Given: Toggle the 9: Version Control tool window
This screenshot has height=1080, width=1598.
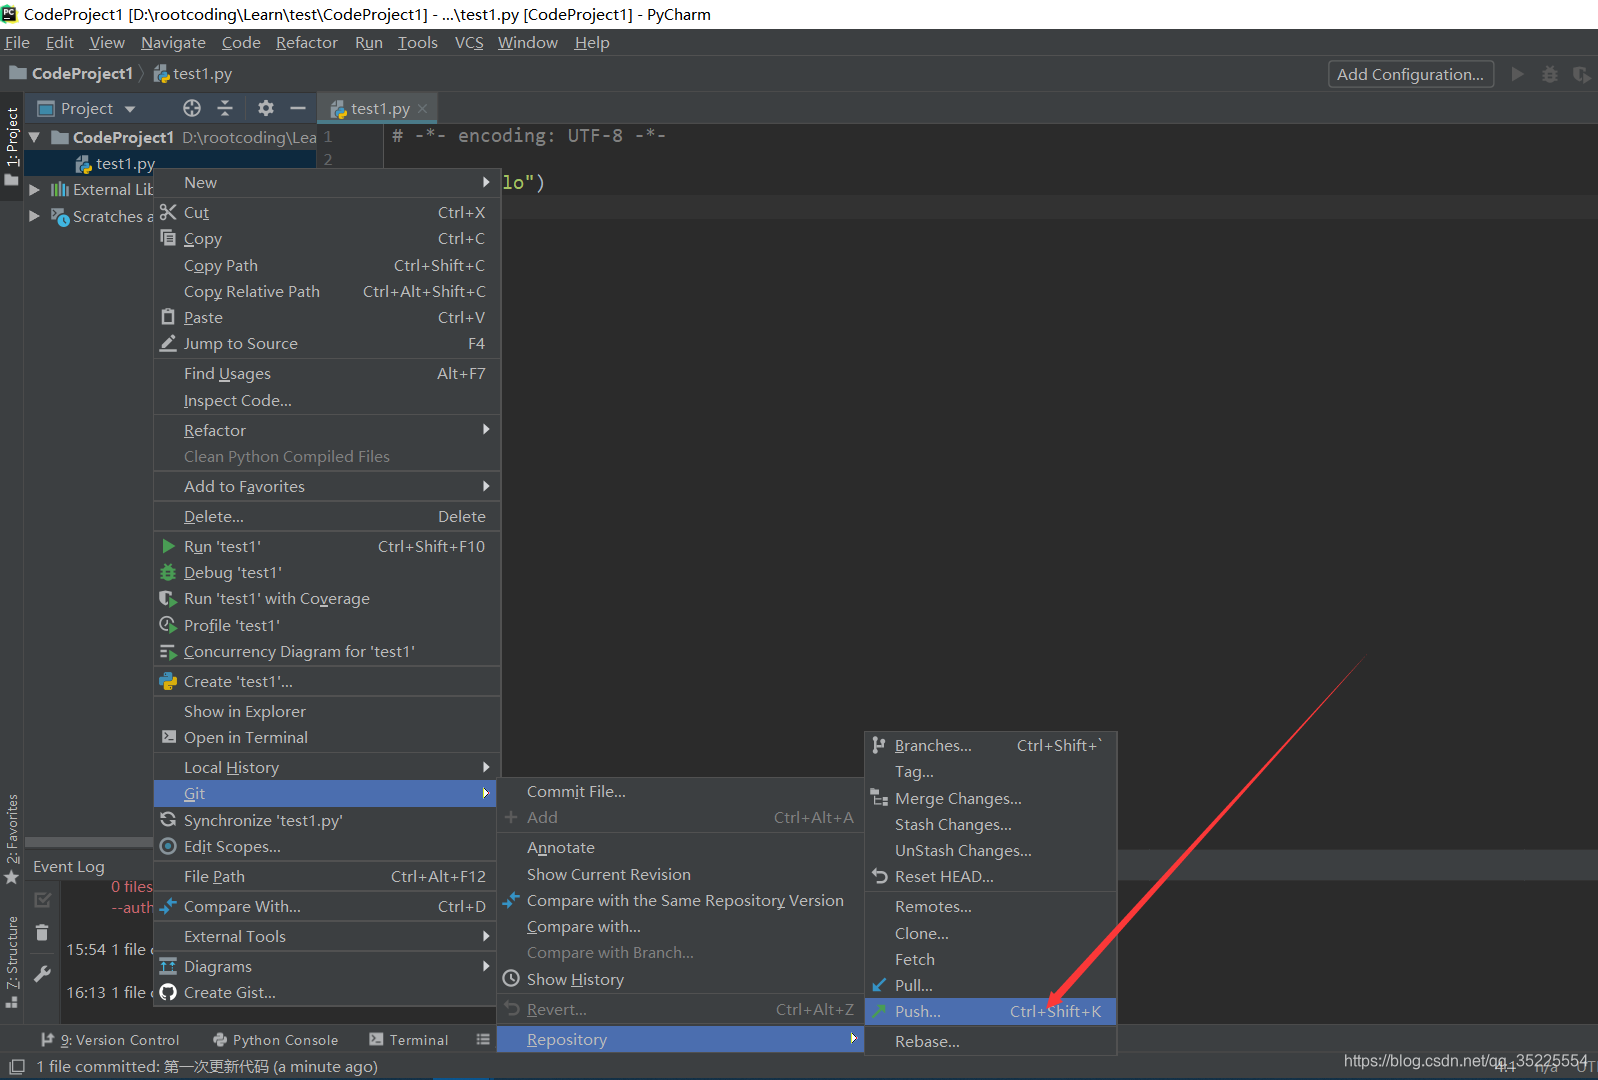Looking at the screenshot, I should tap(110, 1040).
